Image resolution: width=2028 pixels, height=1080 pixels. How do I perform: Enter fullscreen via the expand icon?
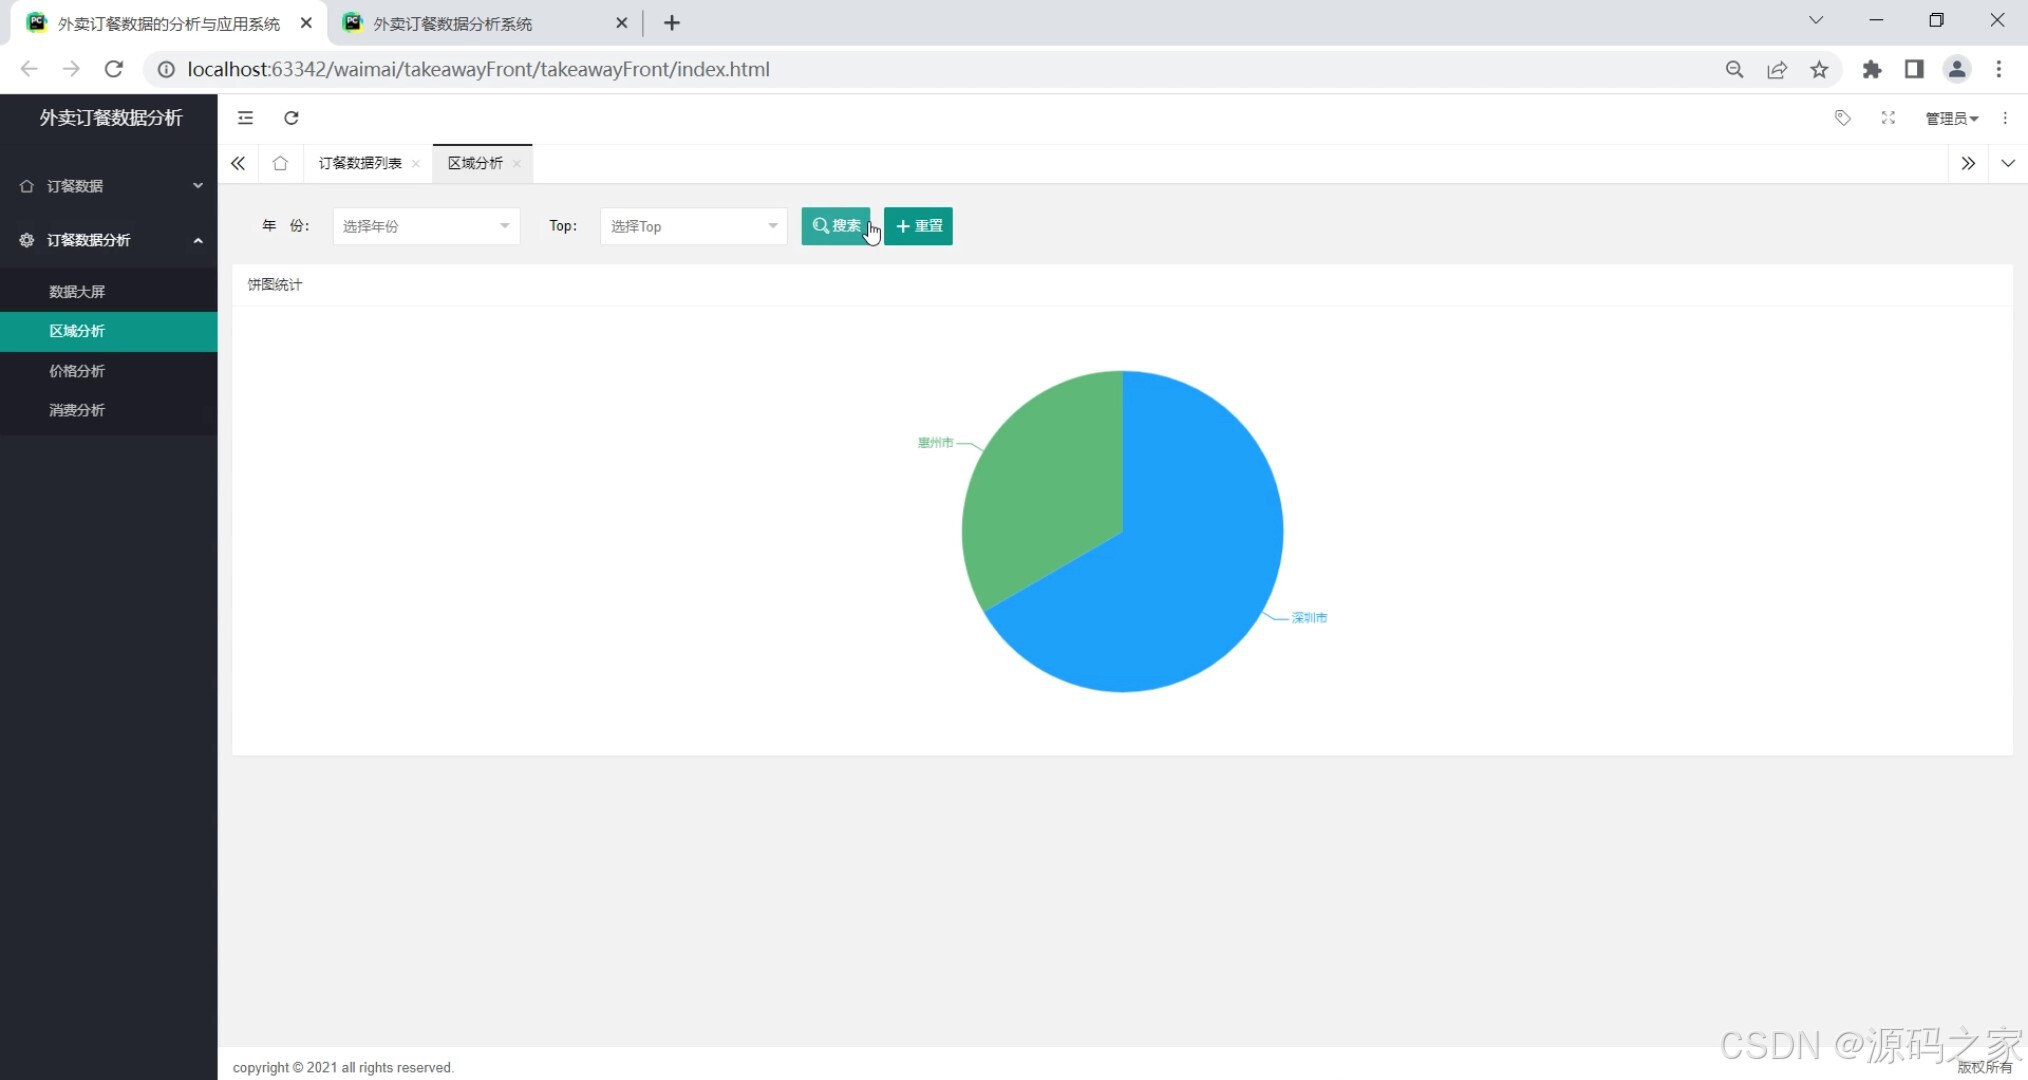[x=1888, y=118]
